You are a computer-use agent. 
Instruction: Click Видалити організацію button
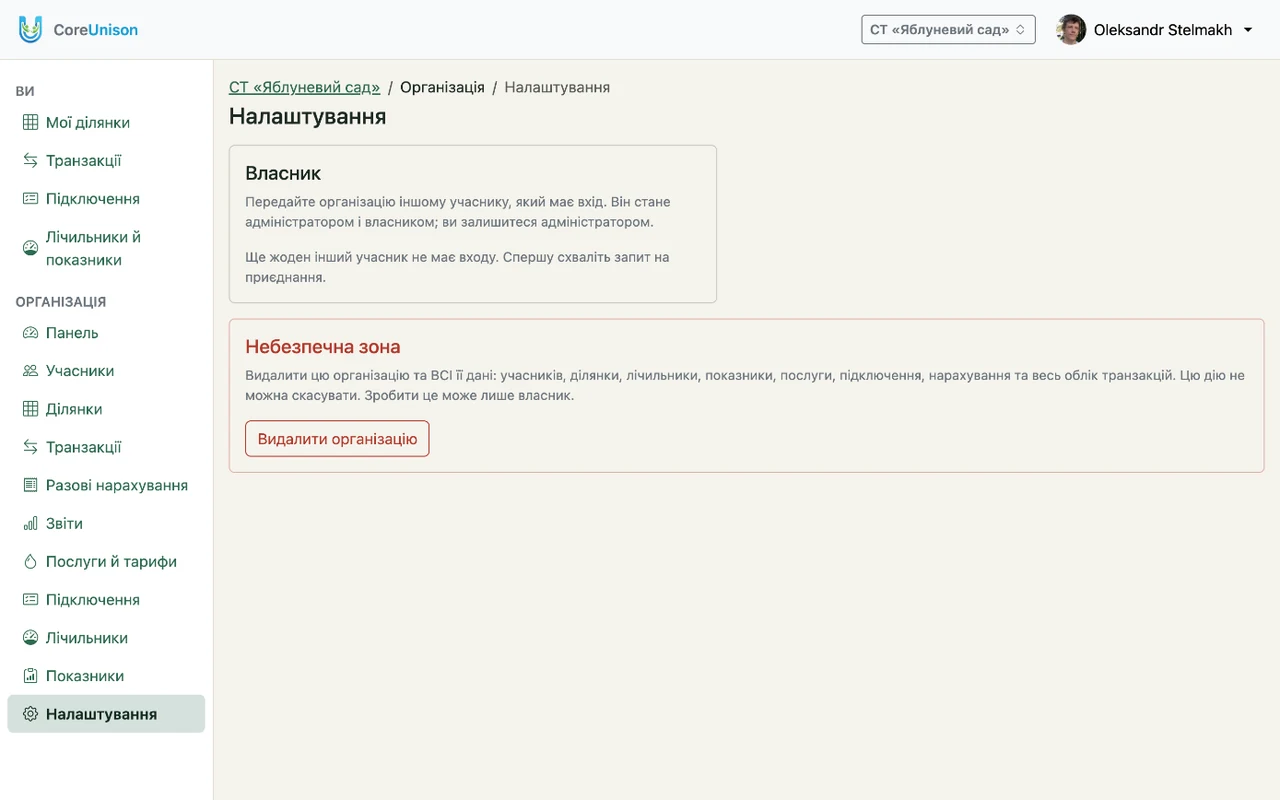point(337,439)
